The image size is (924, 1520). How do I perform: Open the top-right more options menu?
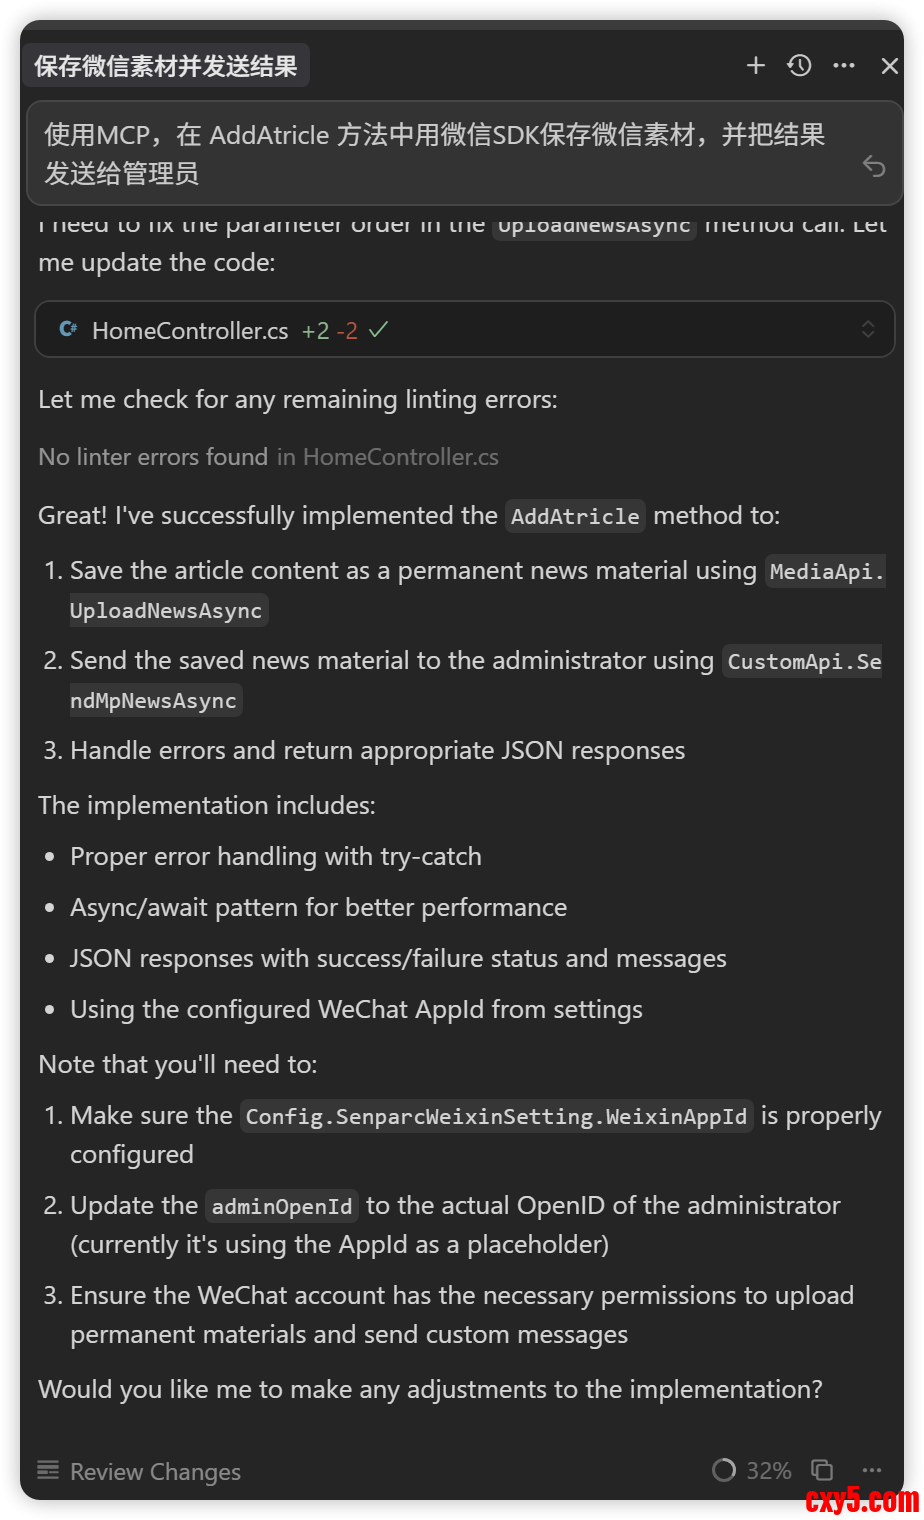click(x=844, y=65)
